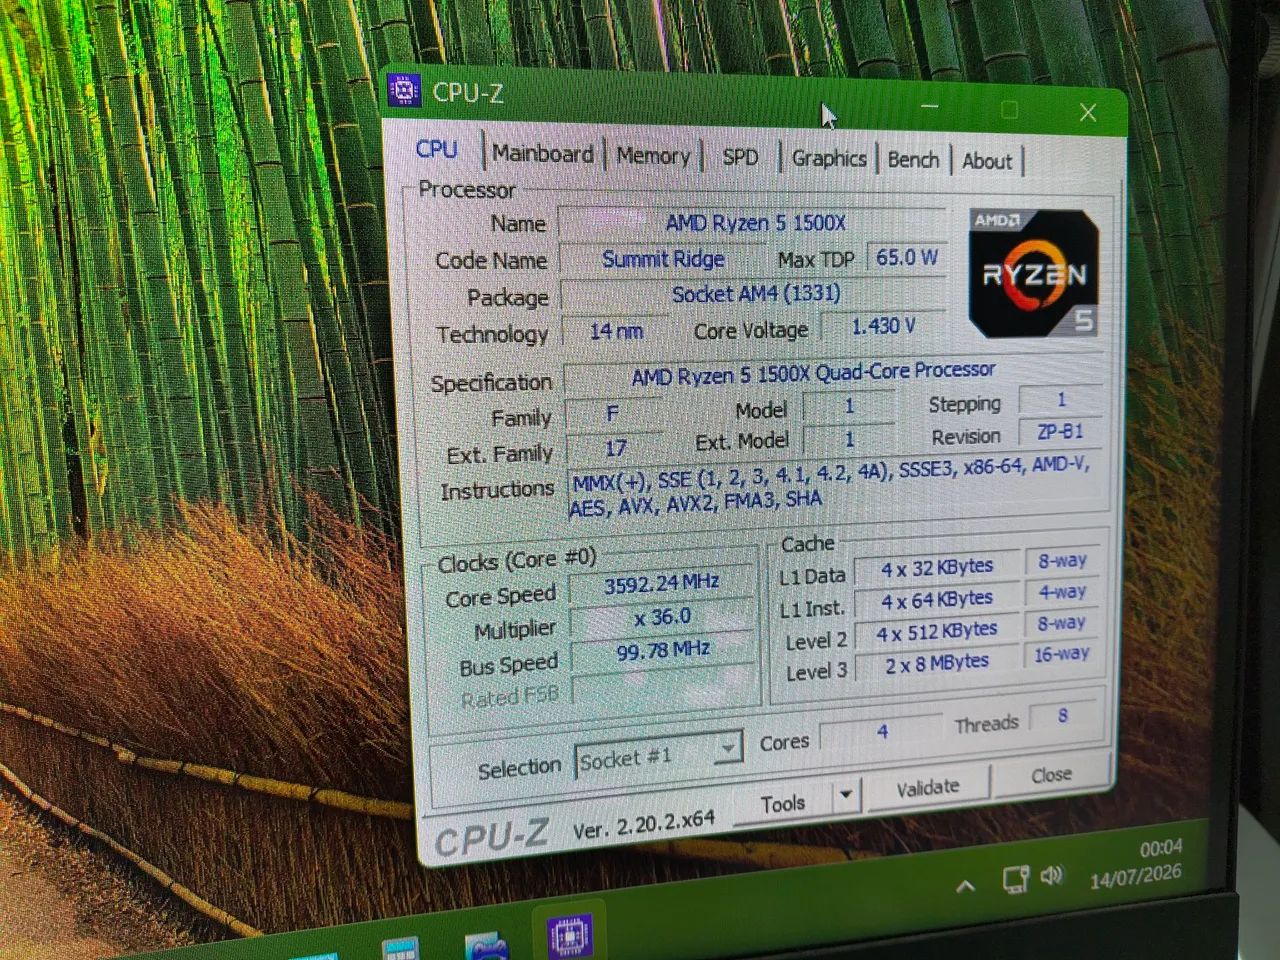This screenshot has height=960, width=1280.
Task: Click the CPU-Z title bar icon
Action: (x=403, y=90)
